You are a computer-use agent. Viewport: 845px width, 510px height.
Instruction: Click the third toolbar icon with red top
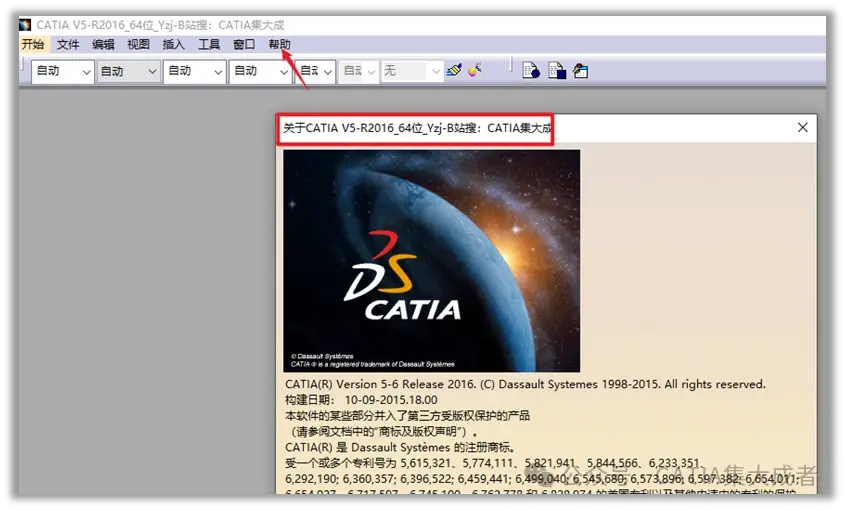pos(580,71)
